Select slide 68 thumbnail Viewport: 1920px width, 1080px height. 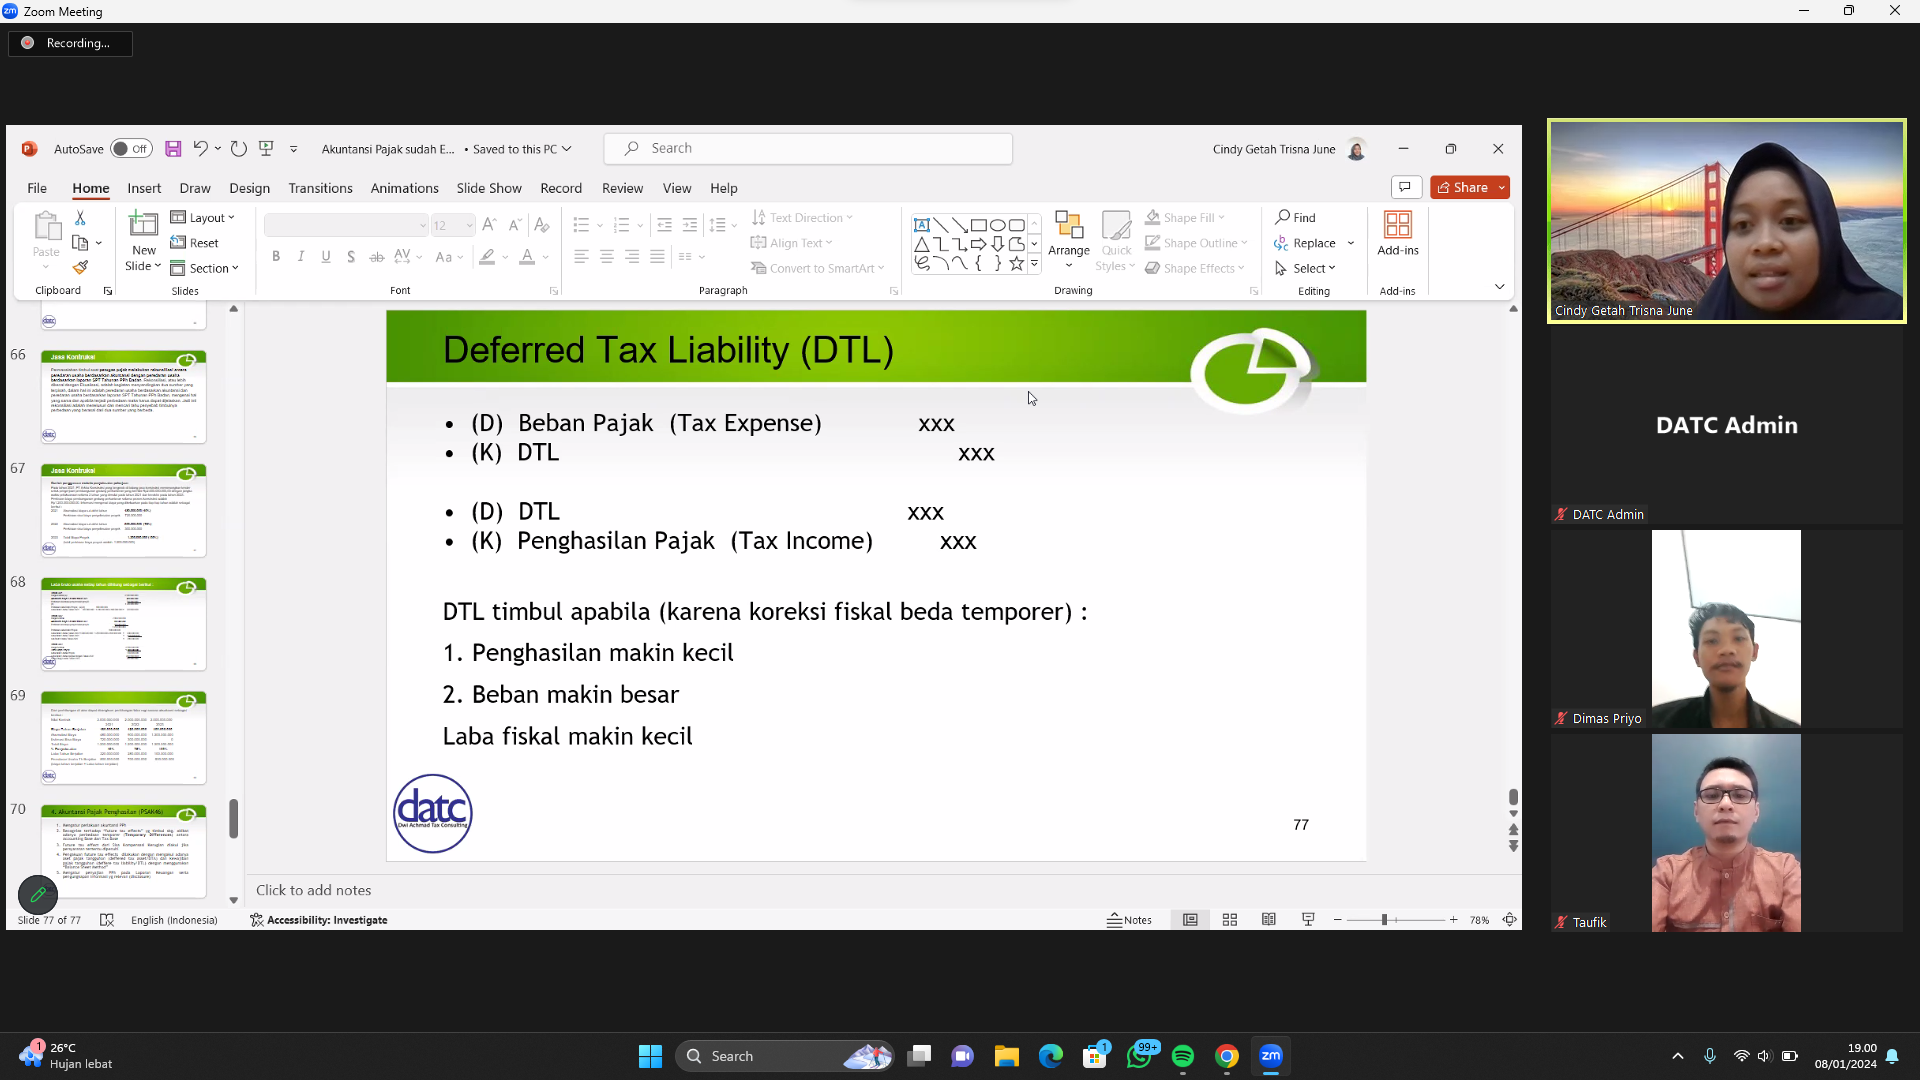(x=124, y=624)
